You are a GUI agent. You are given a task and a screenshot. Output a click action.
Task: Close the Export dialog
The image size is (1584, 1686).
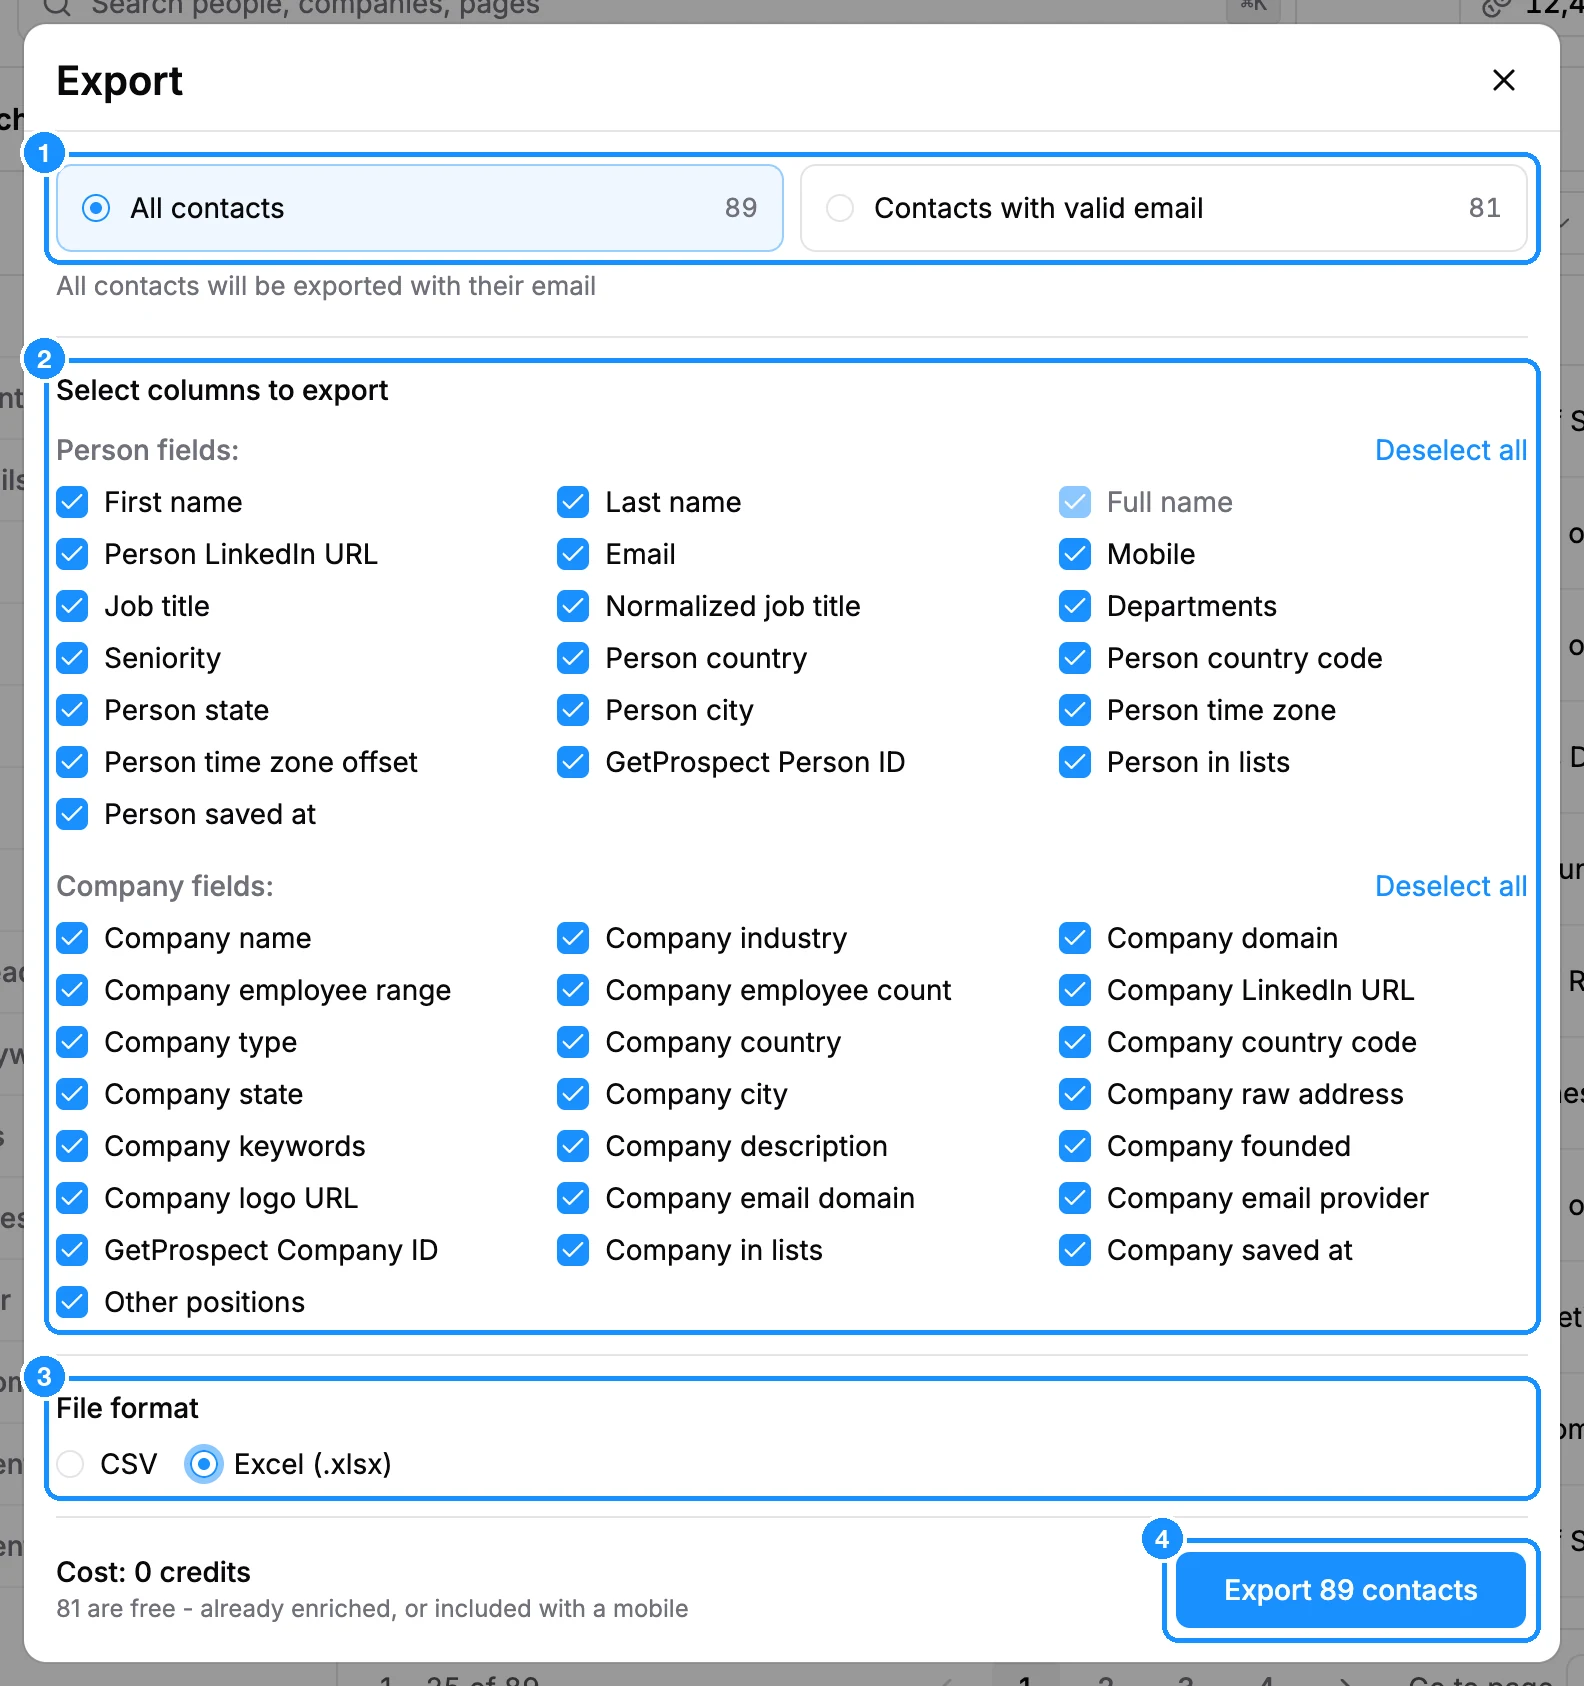pyautogui.click(x=1503, y=80)
